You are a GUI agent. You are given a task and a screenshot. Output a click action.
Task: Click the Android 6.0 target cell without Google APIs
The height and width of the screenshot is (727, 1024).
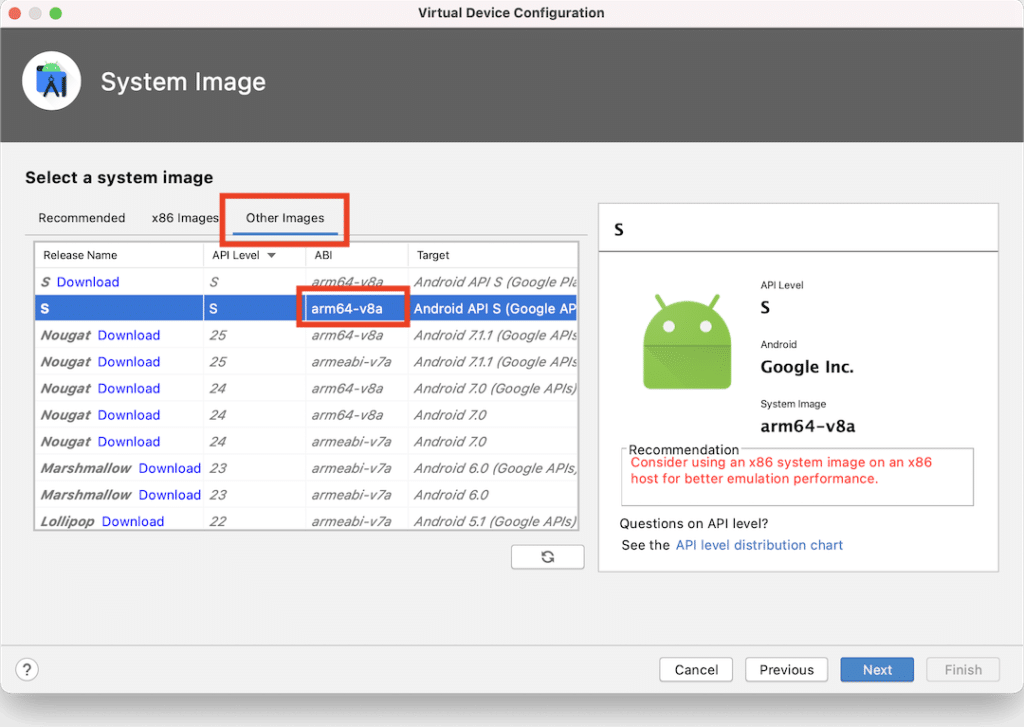point(494,495)
